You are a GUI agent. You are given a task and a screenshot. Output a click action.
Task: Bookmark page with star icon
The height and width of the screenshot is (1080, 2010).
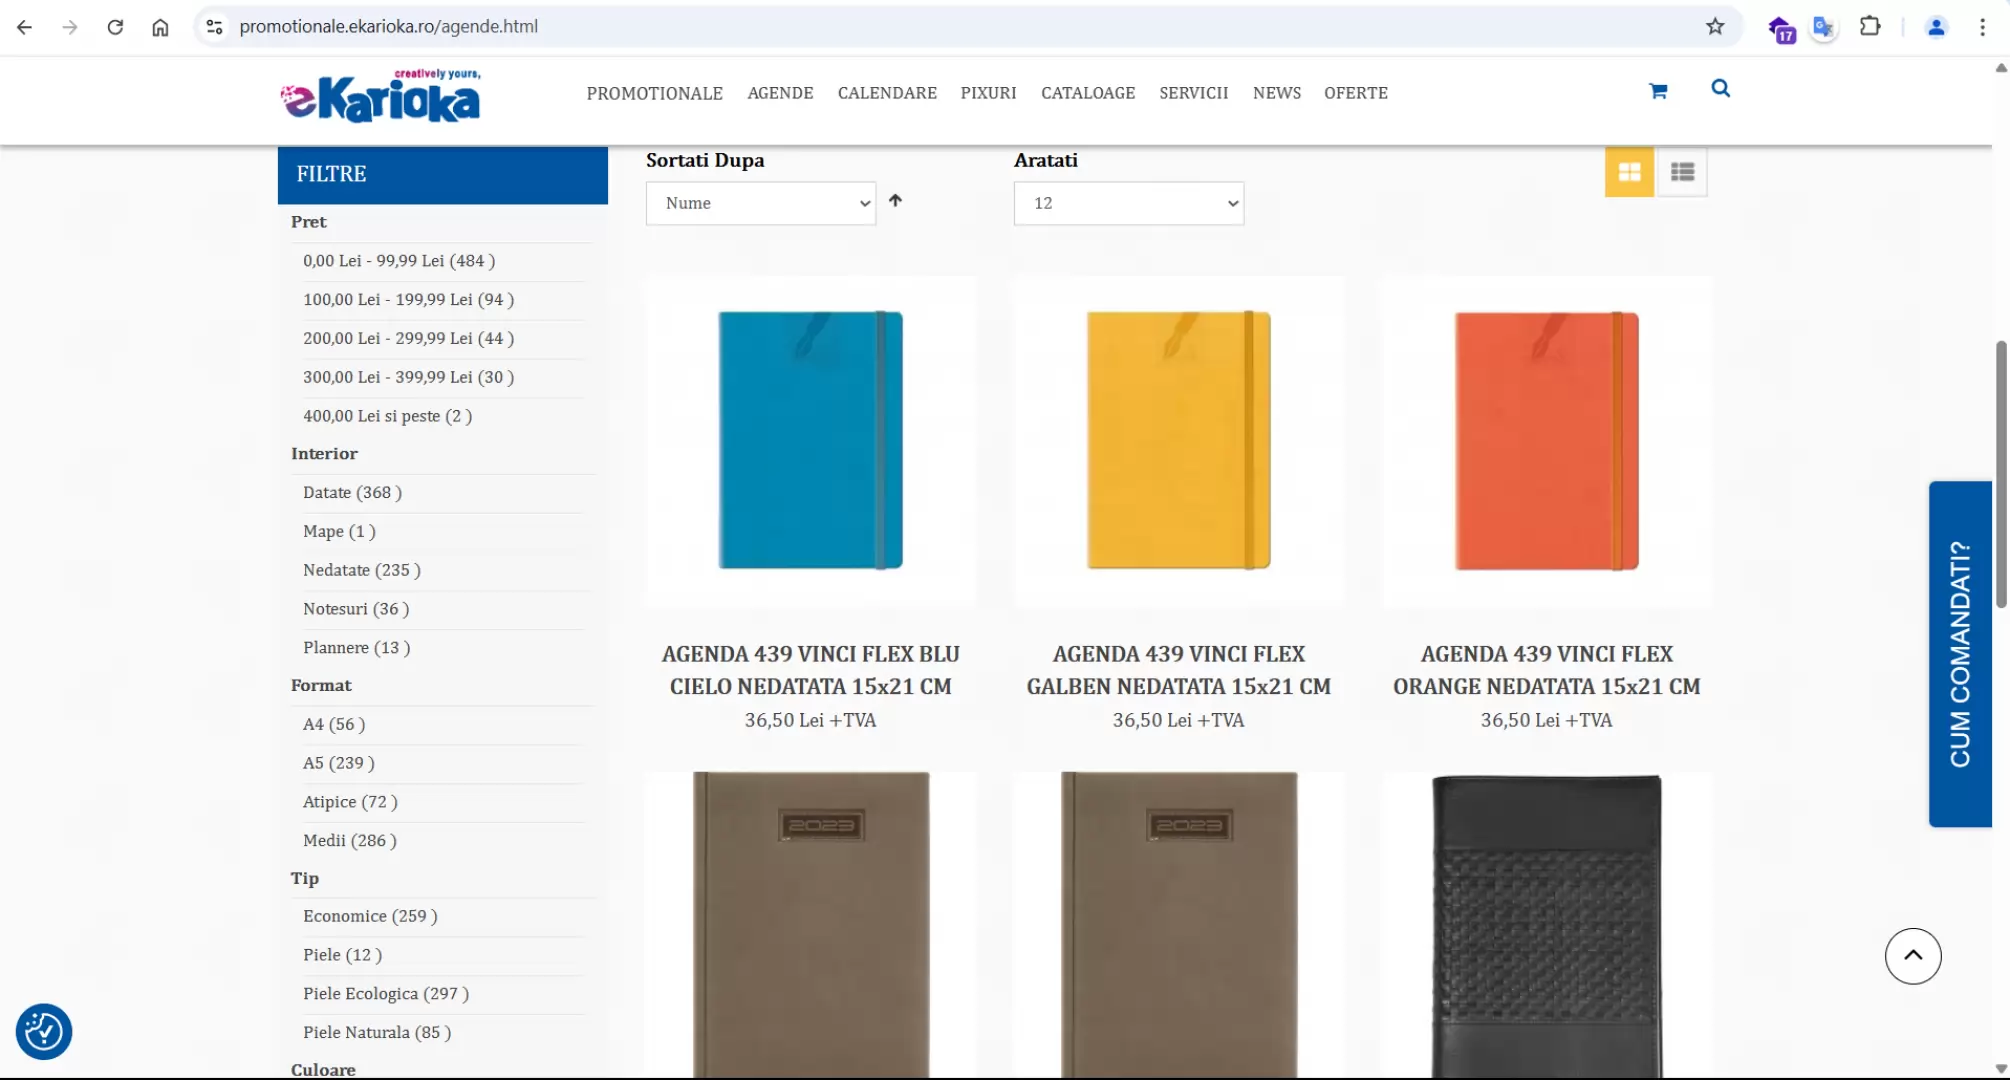pyautogui.click(x=1715, y=27)
